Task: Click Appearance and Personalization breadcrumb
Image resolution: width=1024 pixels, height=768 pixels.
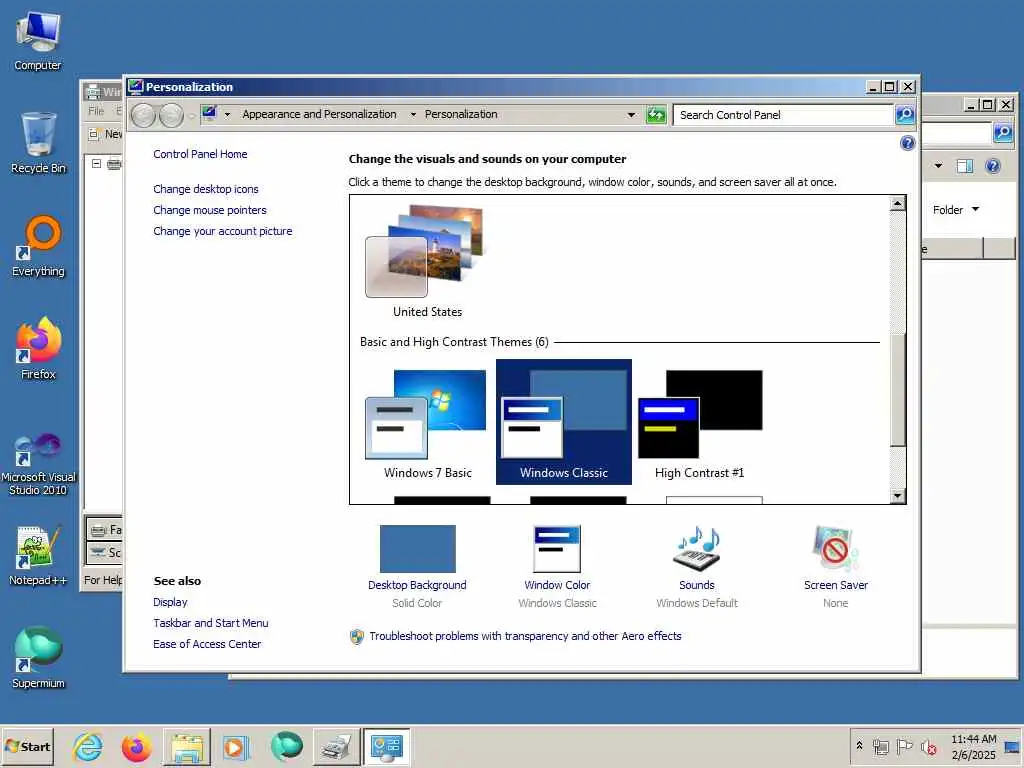Action: (x=319, y=114)
